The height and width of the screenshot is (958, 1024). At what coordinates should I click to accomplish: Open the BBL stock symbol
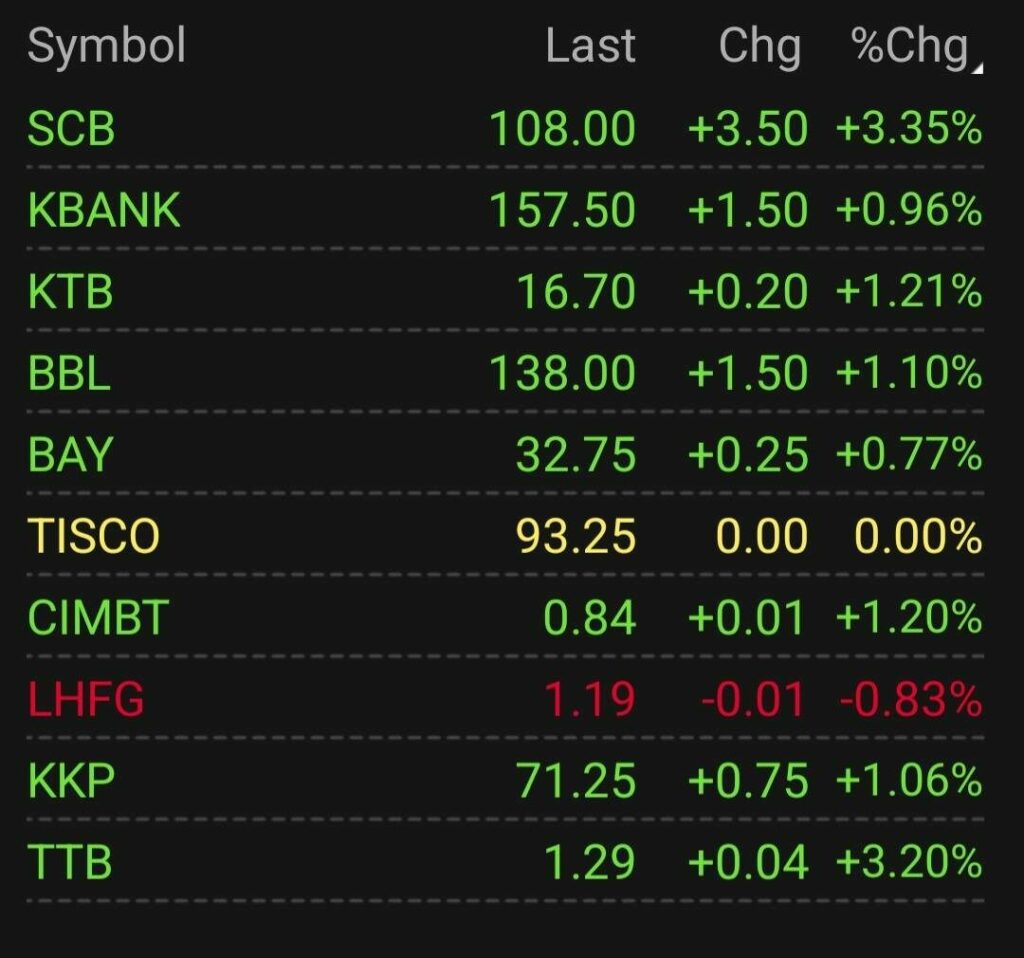pyautogui.click(x=69, y=374)
